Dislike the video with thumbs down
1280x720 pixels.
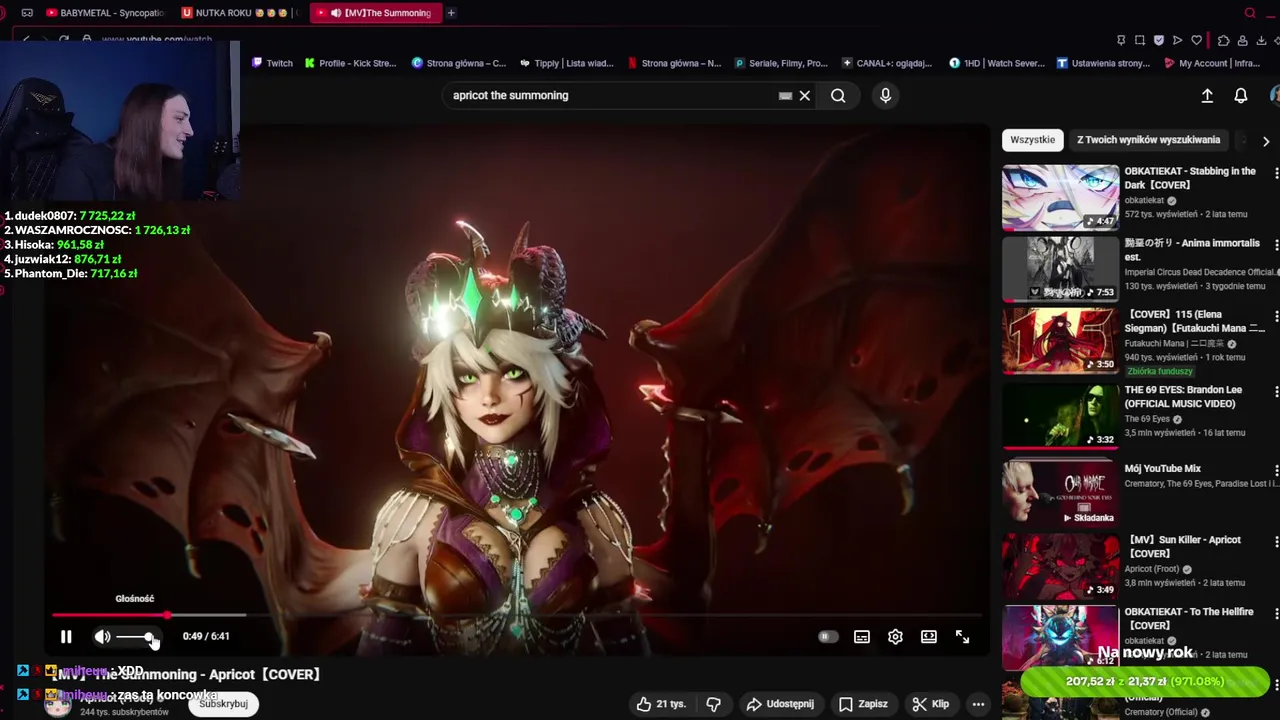(x=714, y=704)
